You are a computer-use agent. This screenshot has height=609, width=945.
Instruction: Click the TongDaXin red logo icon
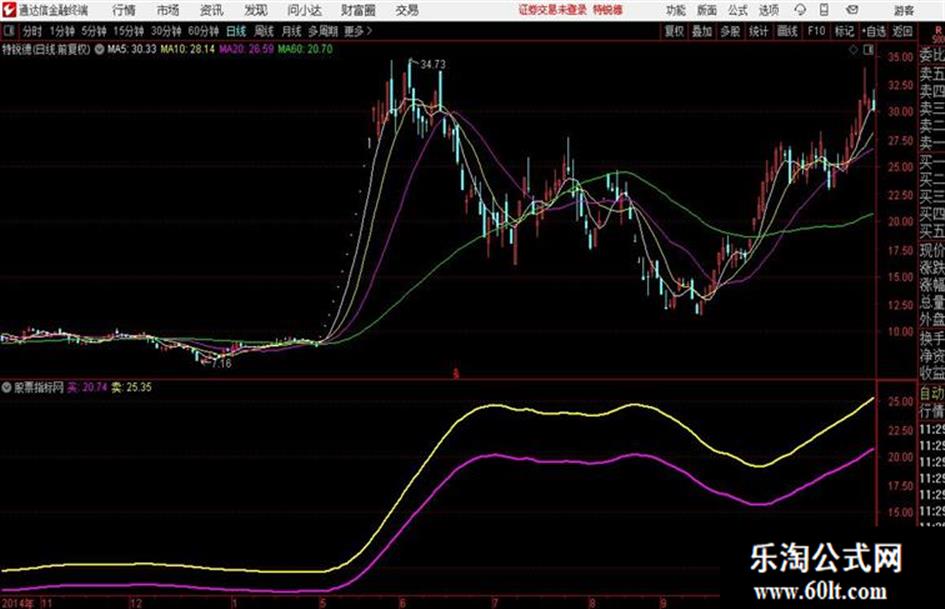[8, 10]
